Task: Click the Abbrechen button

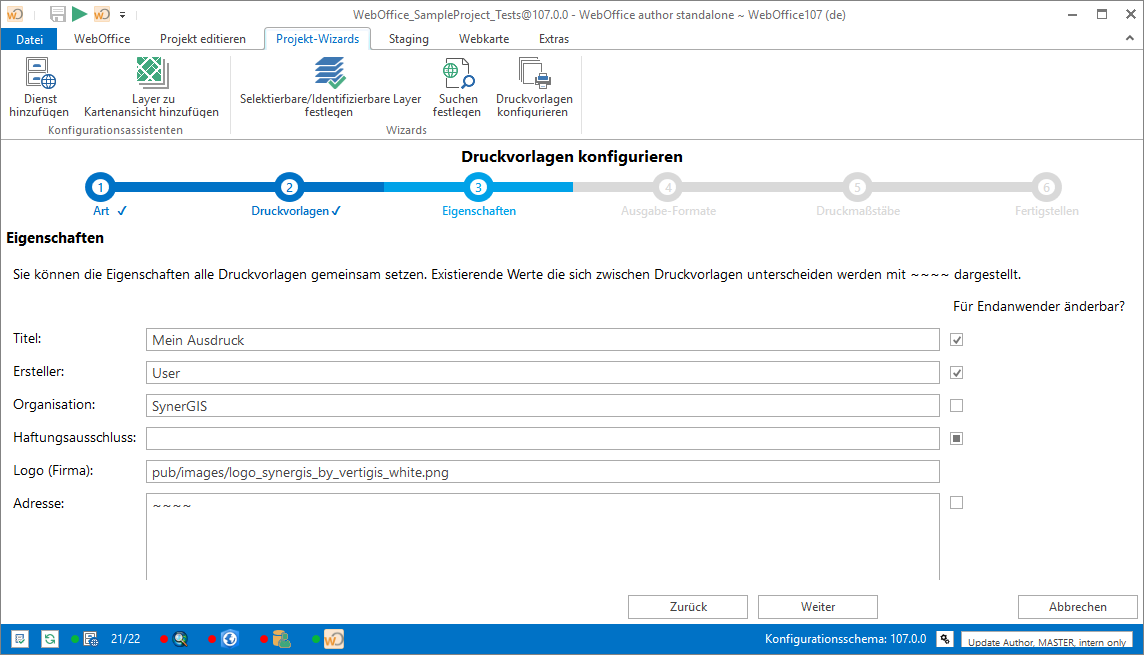Action: tap(1077, 607)
